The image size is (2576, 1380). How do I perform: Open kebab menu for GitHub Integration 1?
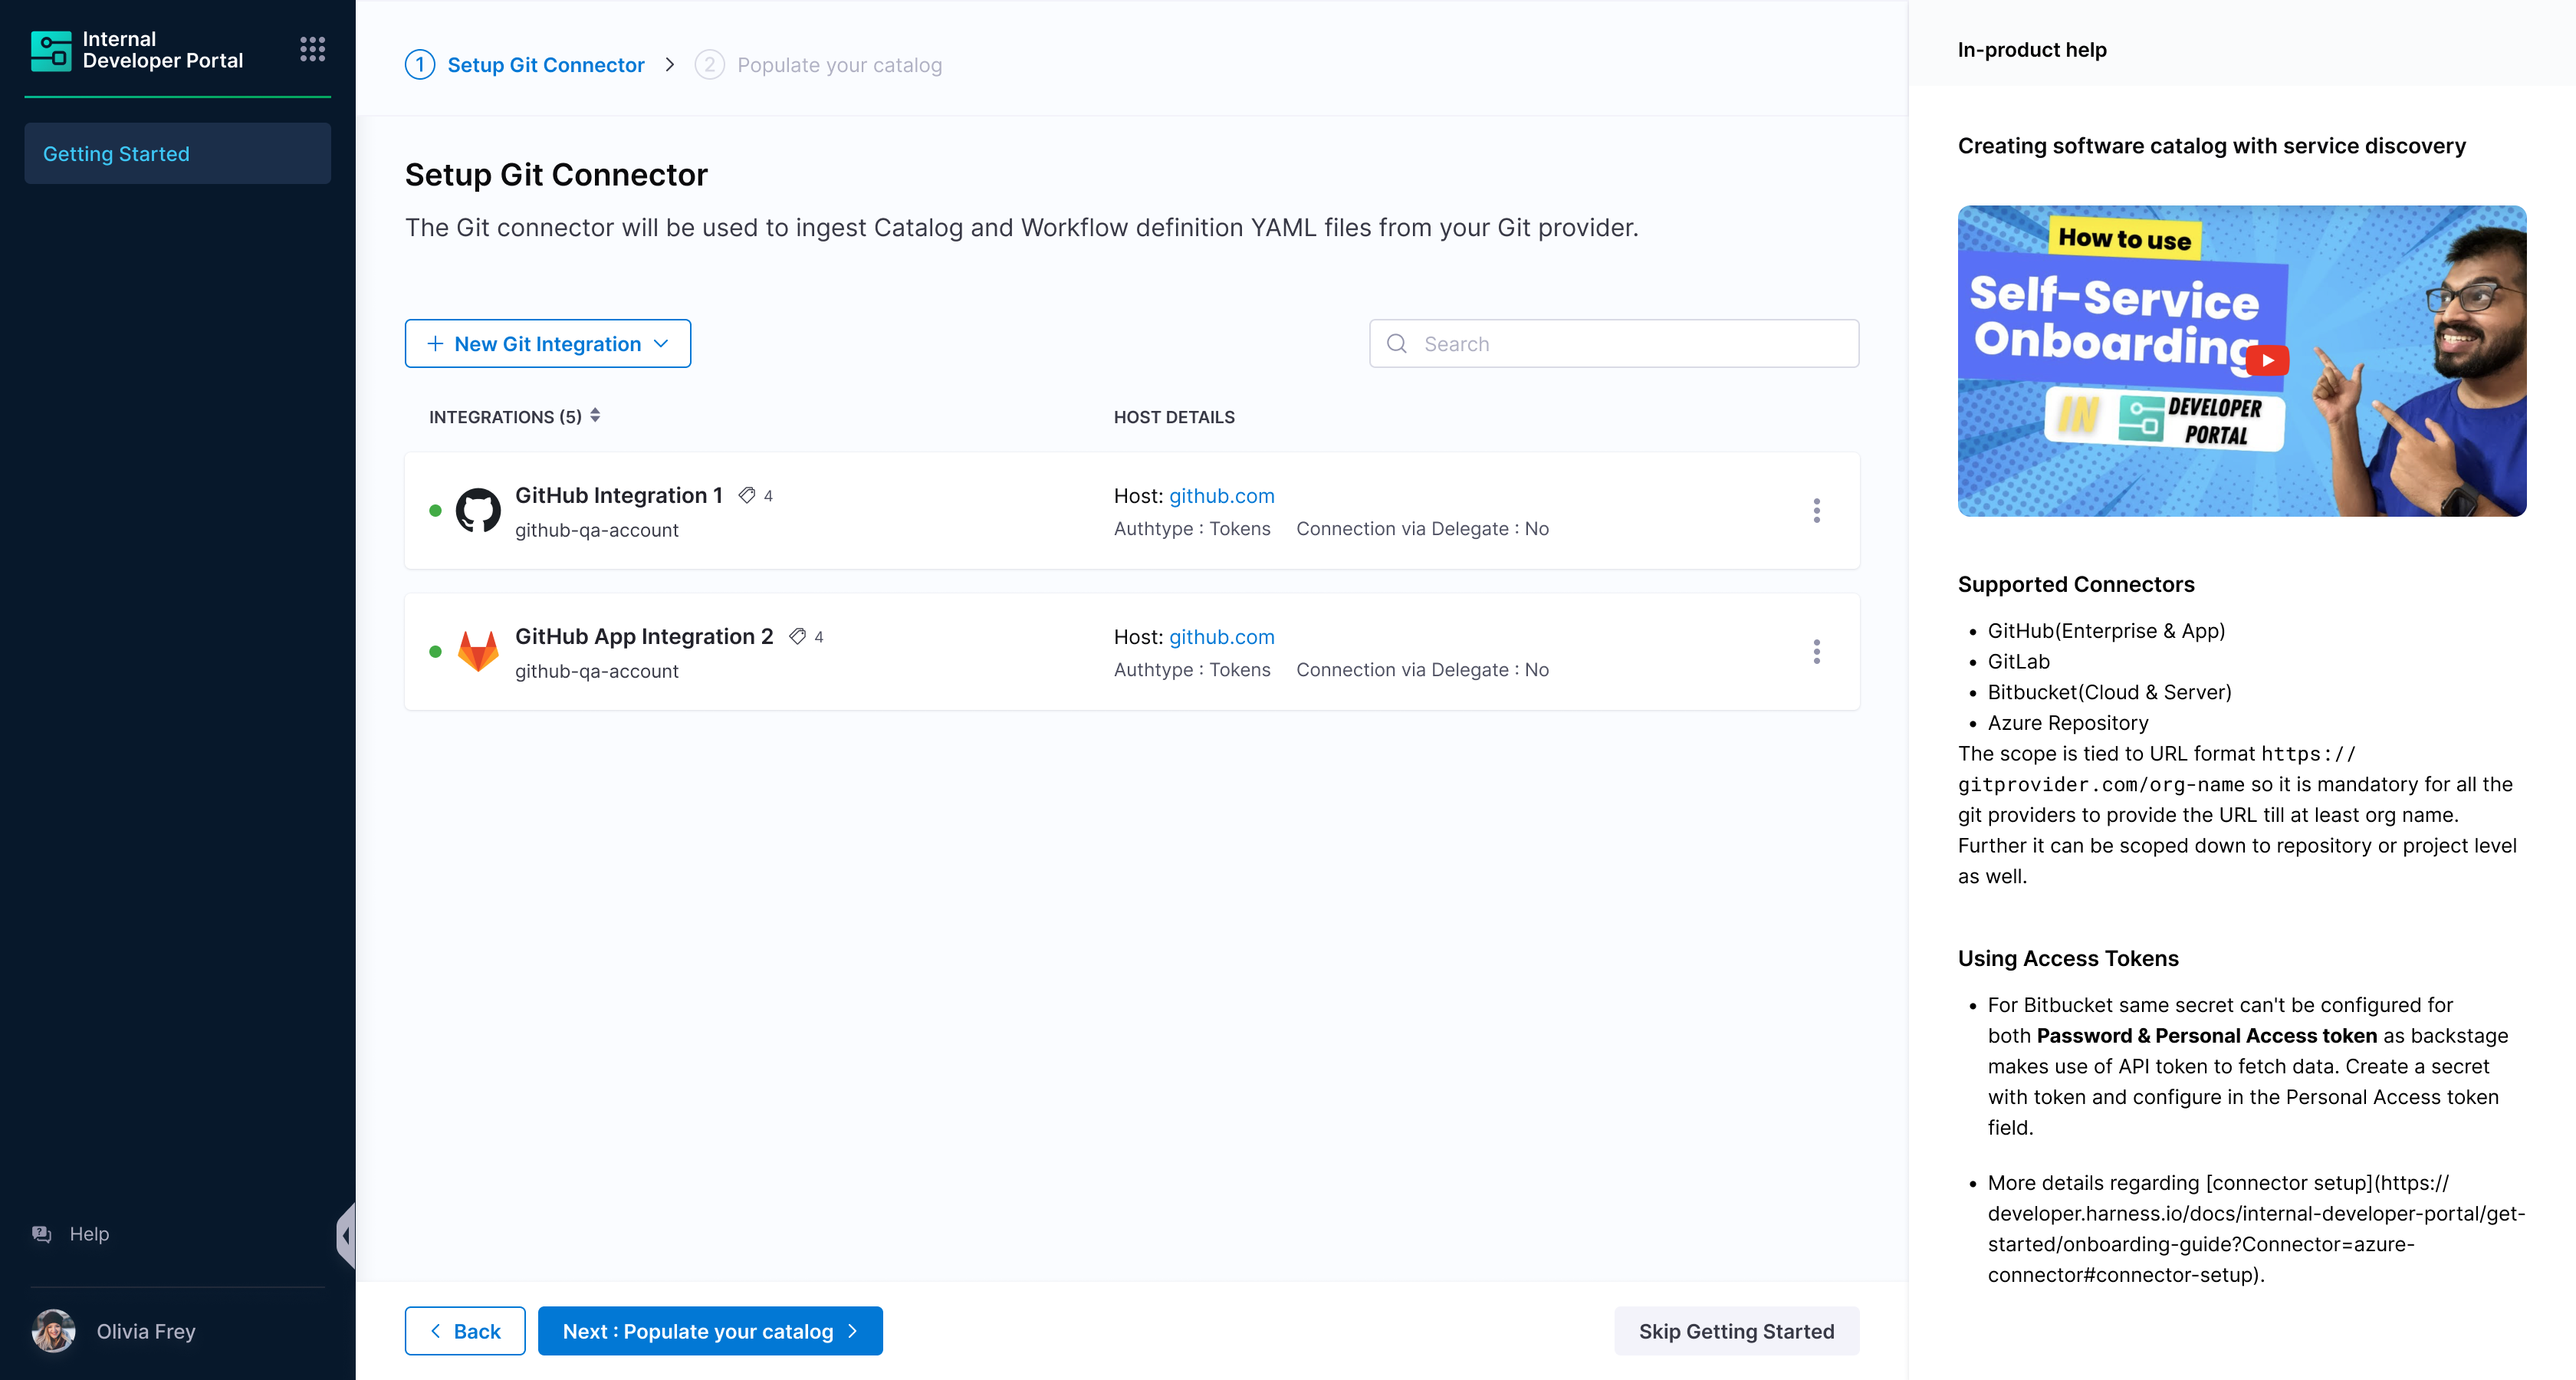pos(1816,511)
